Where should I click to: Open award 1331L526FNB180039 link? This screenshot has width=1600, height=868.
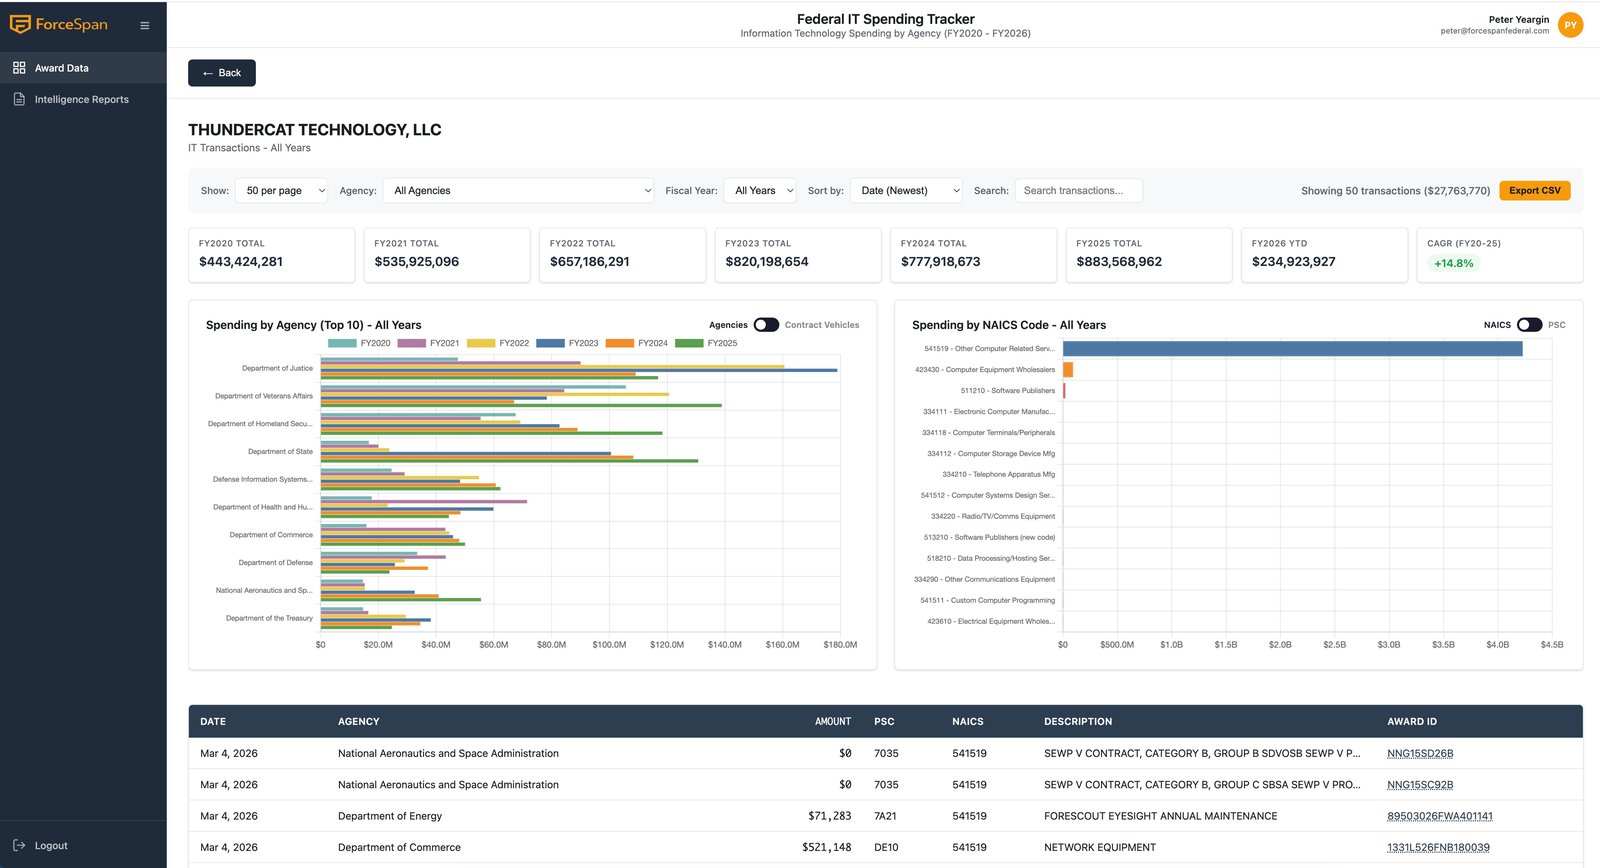(1438, 847)
